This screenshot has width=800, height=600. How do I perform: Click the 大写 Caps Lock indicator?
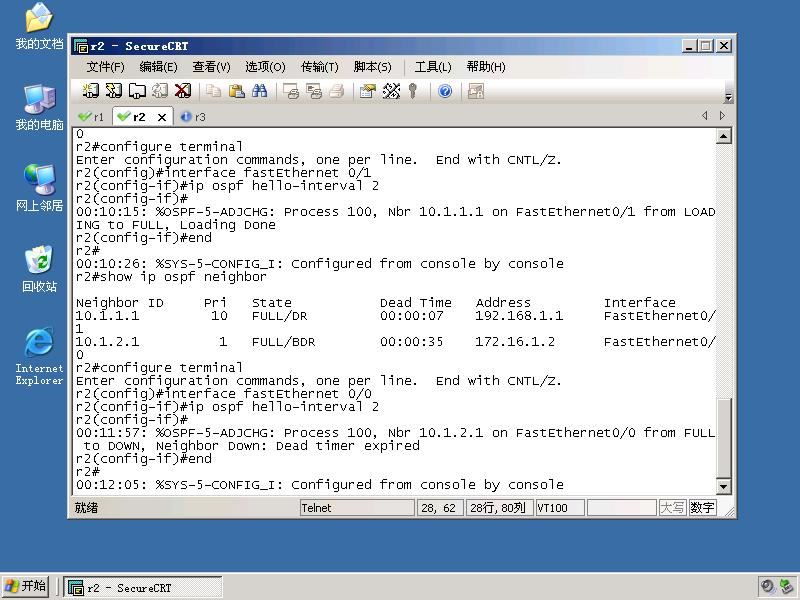pos(672,508)
